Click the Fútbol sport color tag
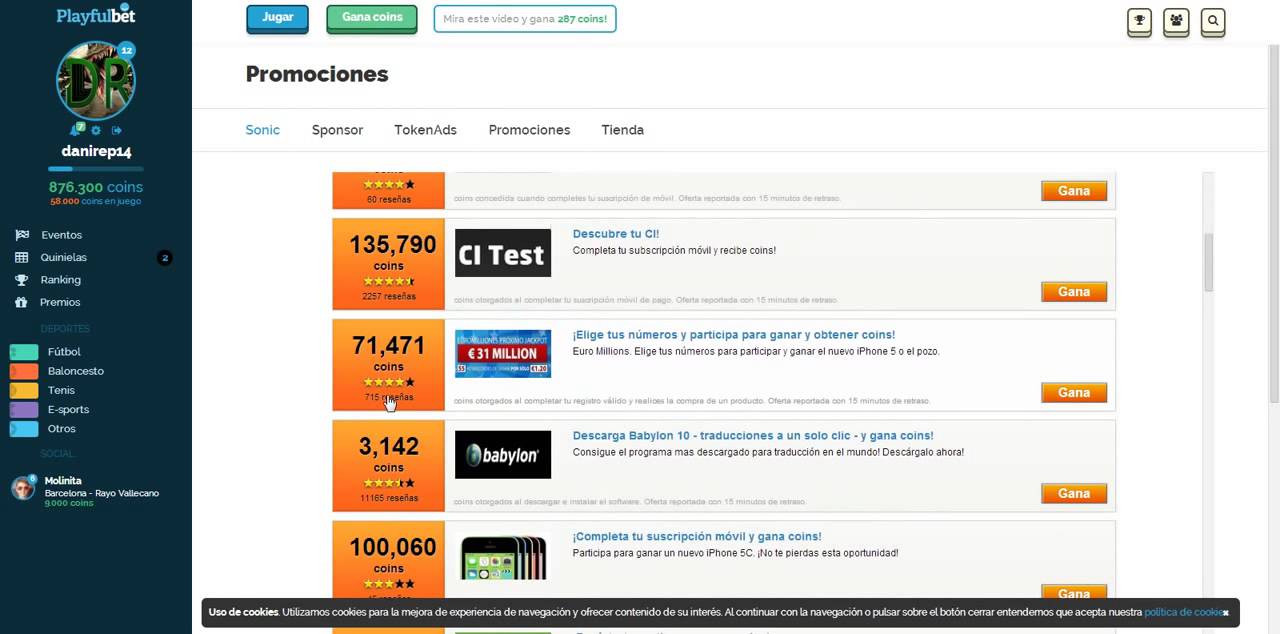 coord(24,352)
